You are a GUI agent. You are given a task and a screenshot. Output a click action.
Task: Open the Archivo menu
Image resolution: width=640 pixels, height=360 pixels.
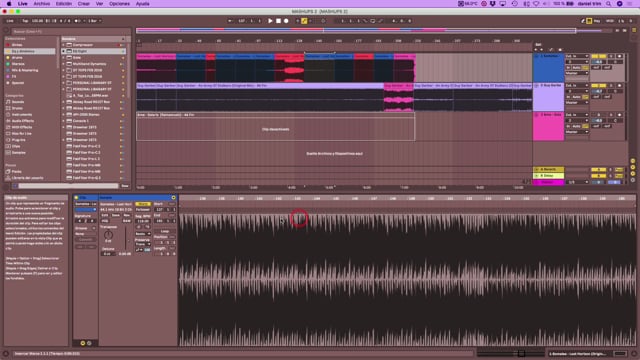pyautogui.click(x=42, y=4)
